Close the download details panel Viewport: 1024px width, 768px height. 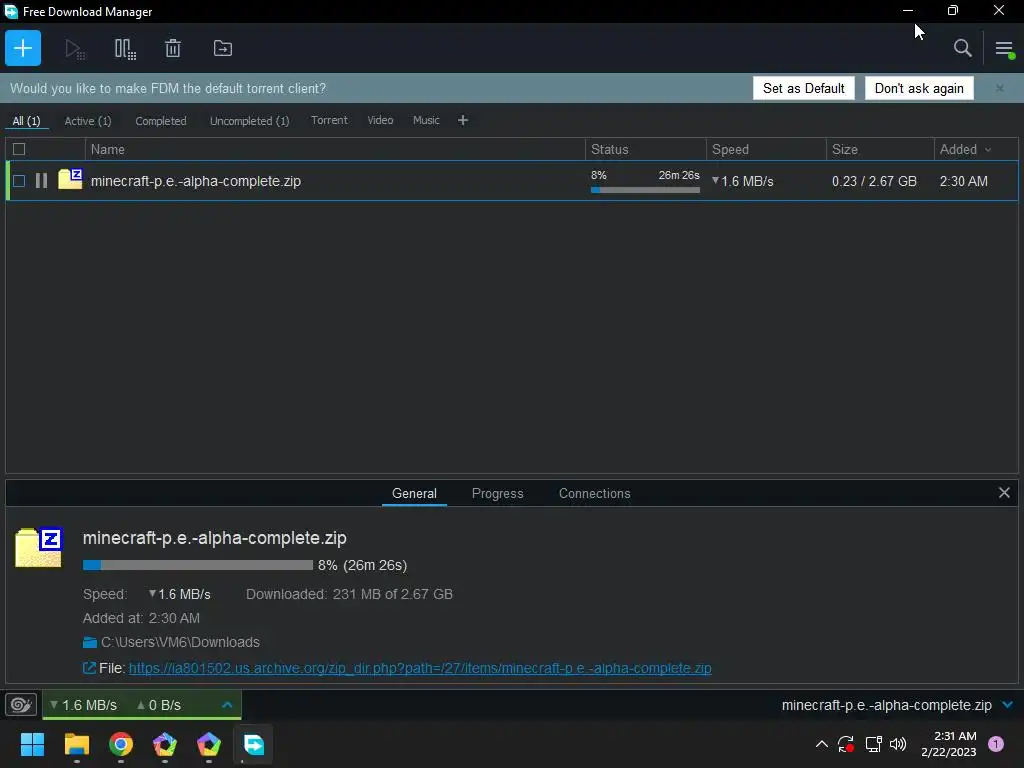[1004, 493]
